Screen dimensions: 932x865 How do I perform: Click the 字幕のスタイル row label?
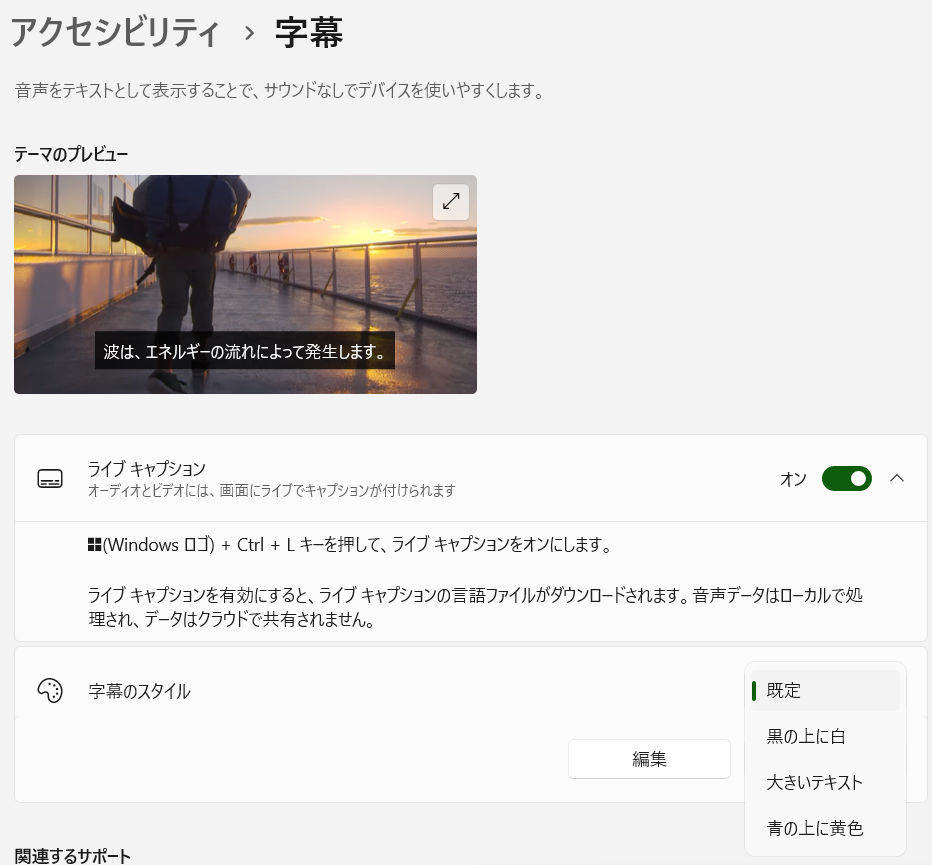(139, 691)
